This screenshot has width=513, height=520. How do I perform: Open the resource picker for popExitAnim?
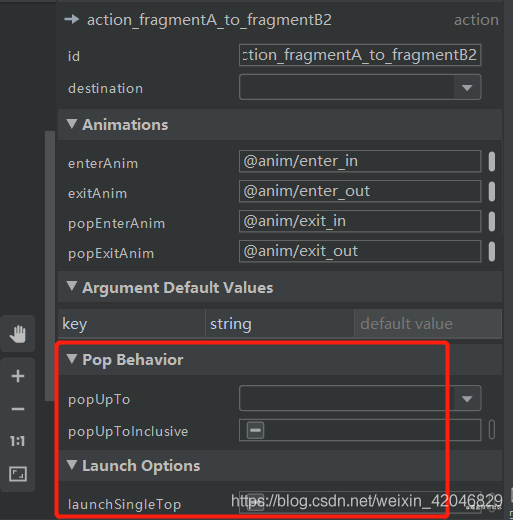tap(492, 252)
